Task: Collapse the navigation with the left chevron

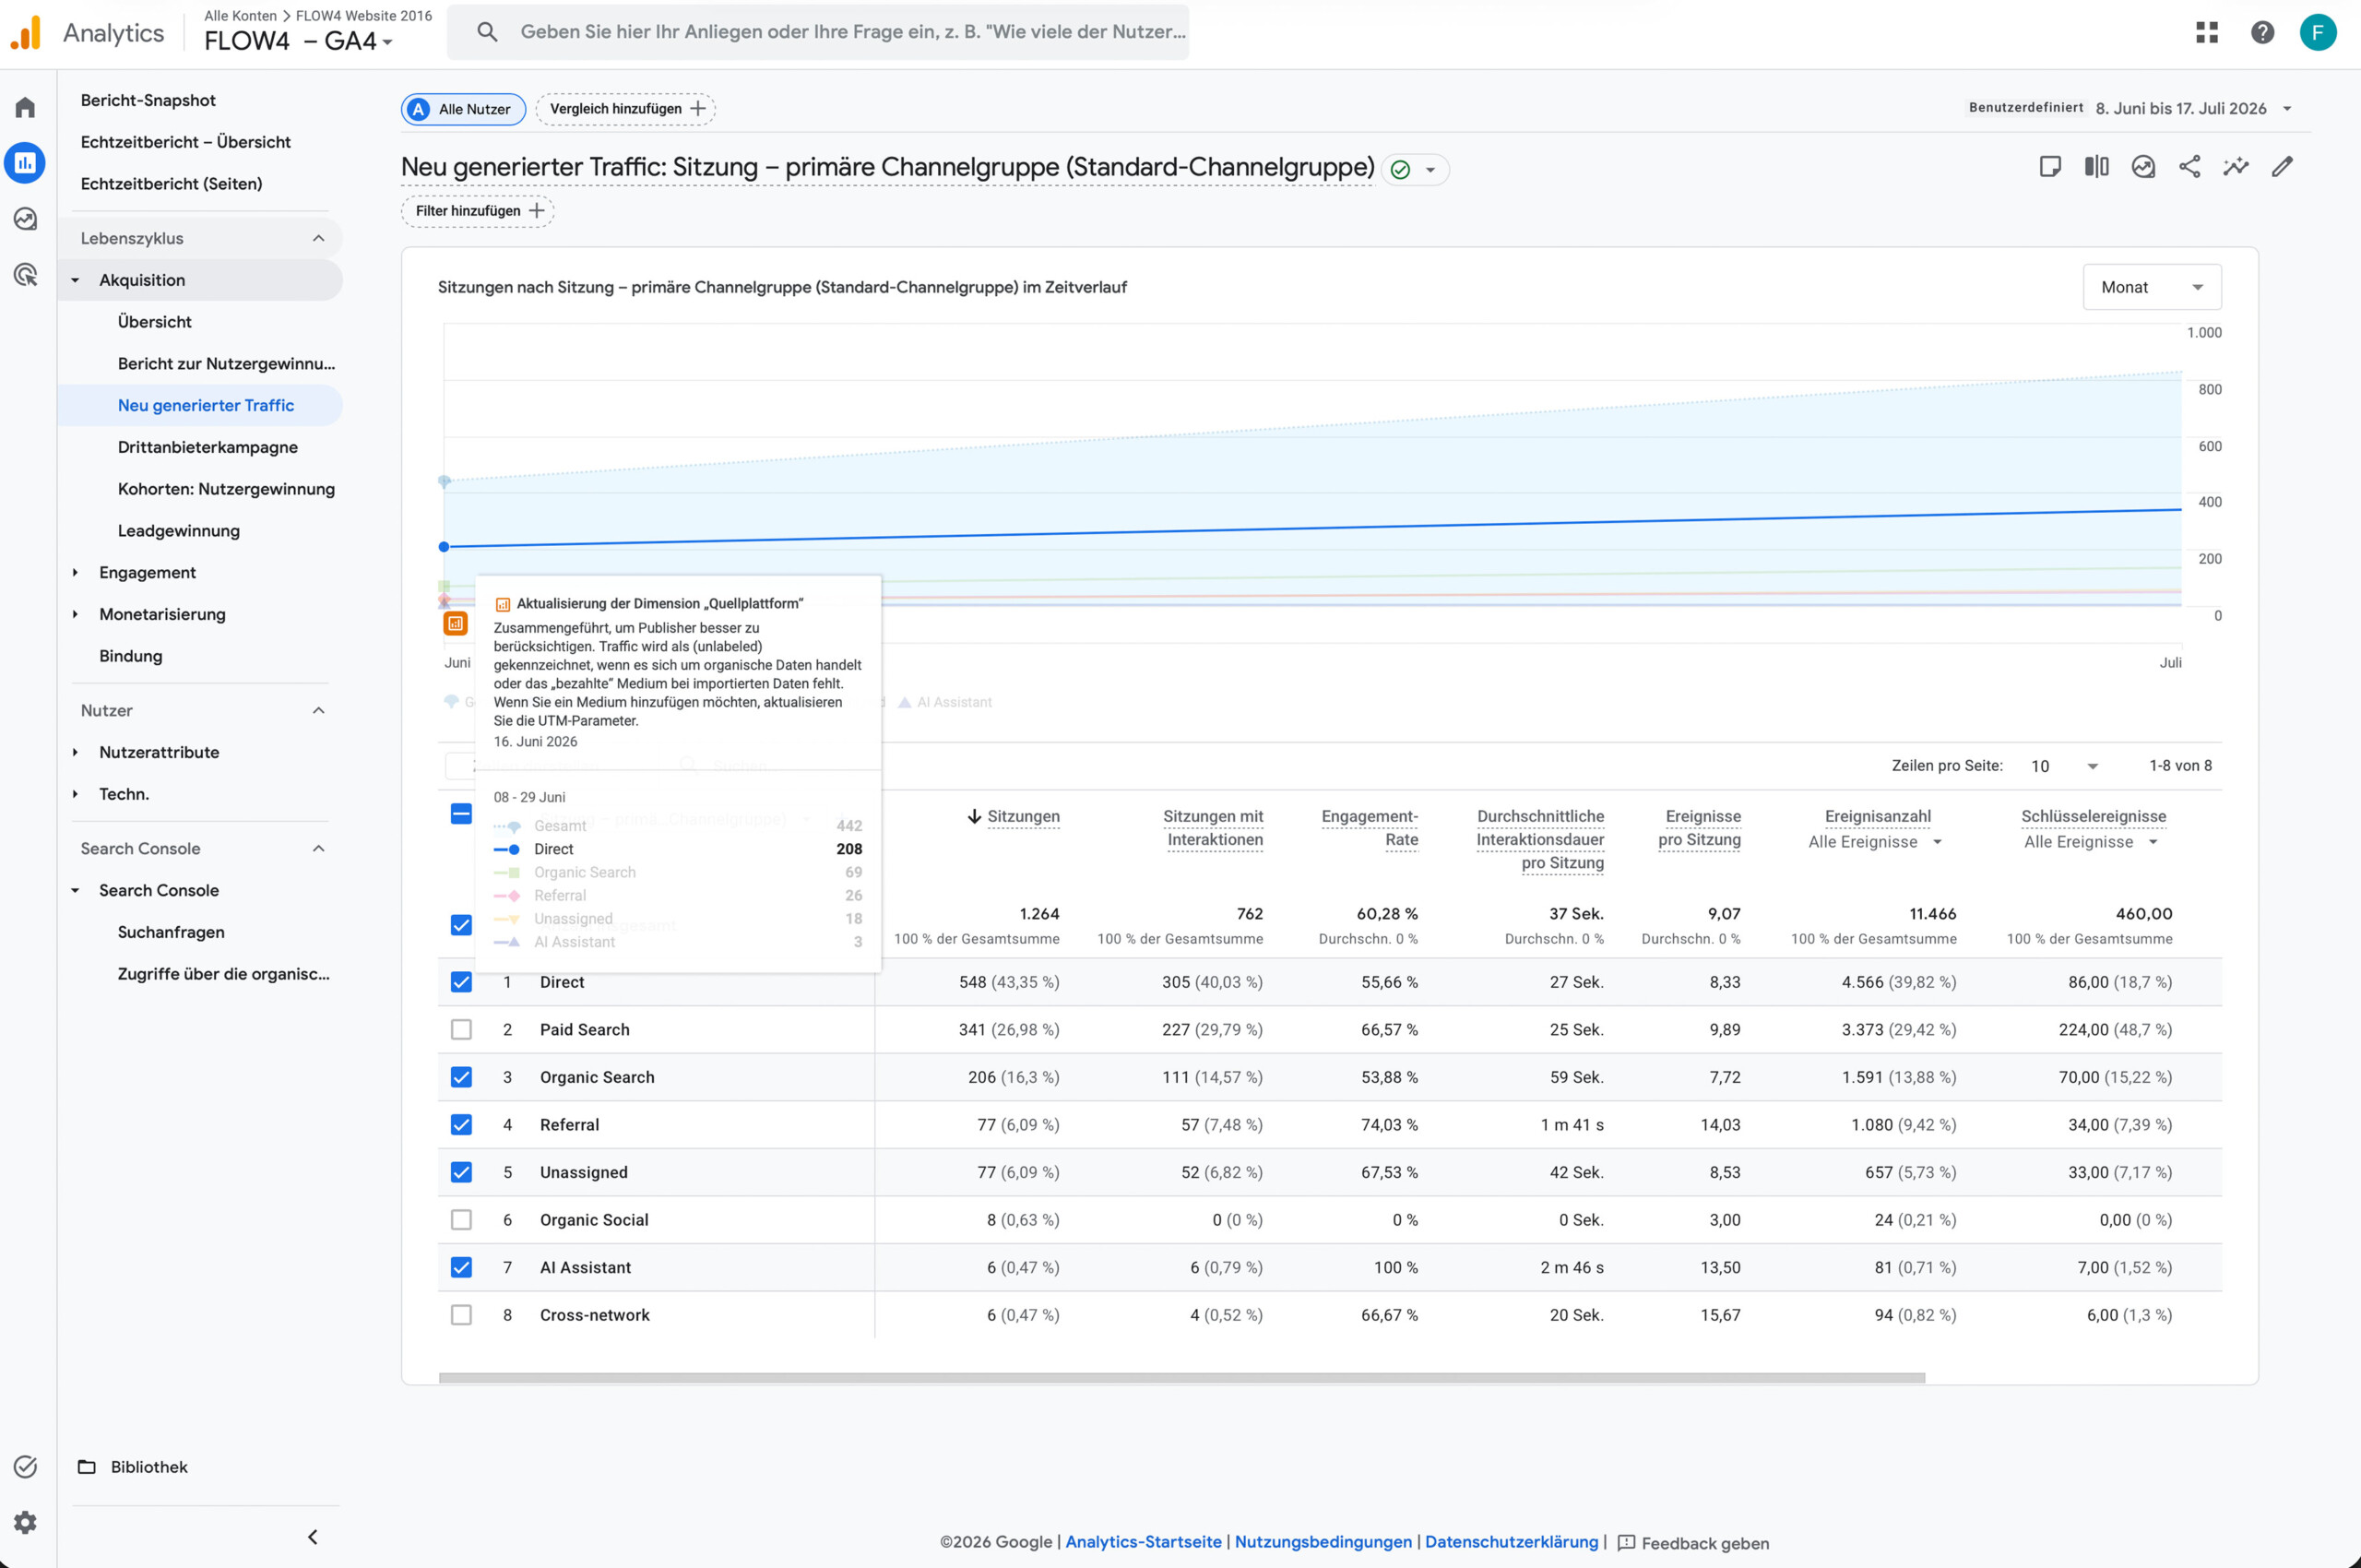Action: (x=313, y=1537)
